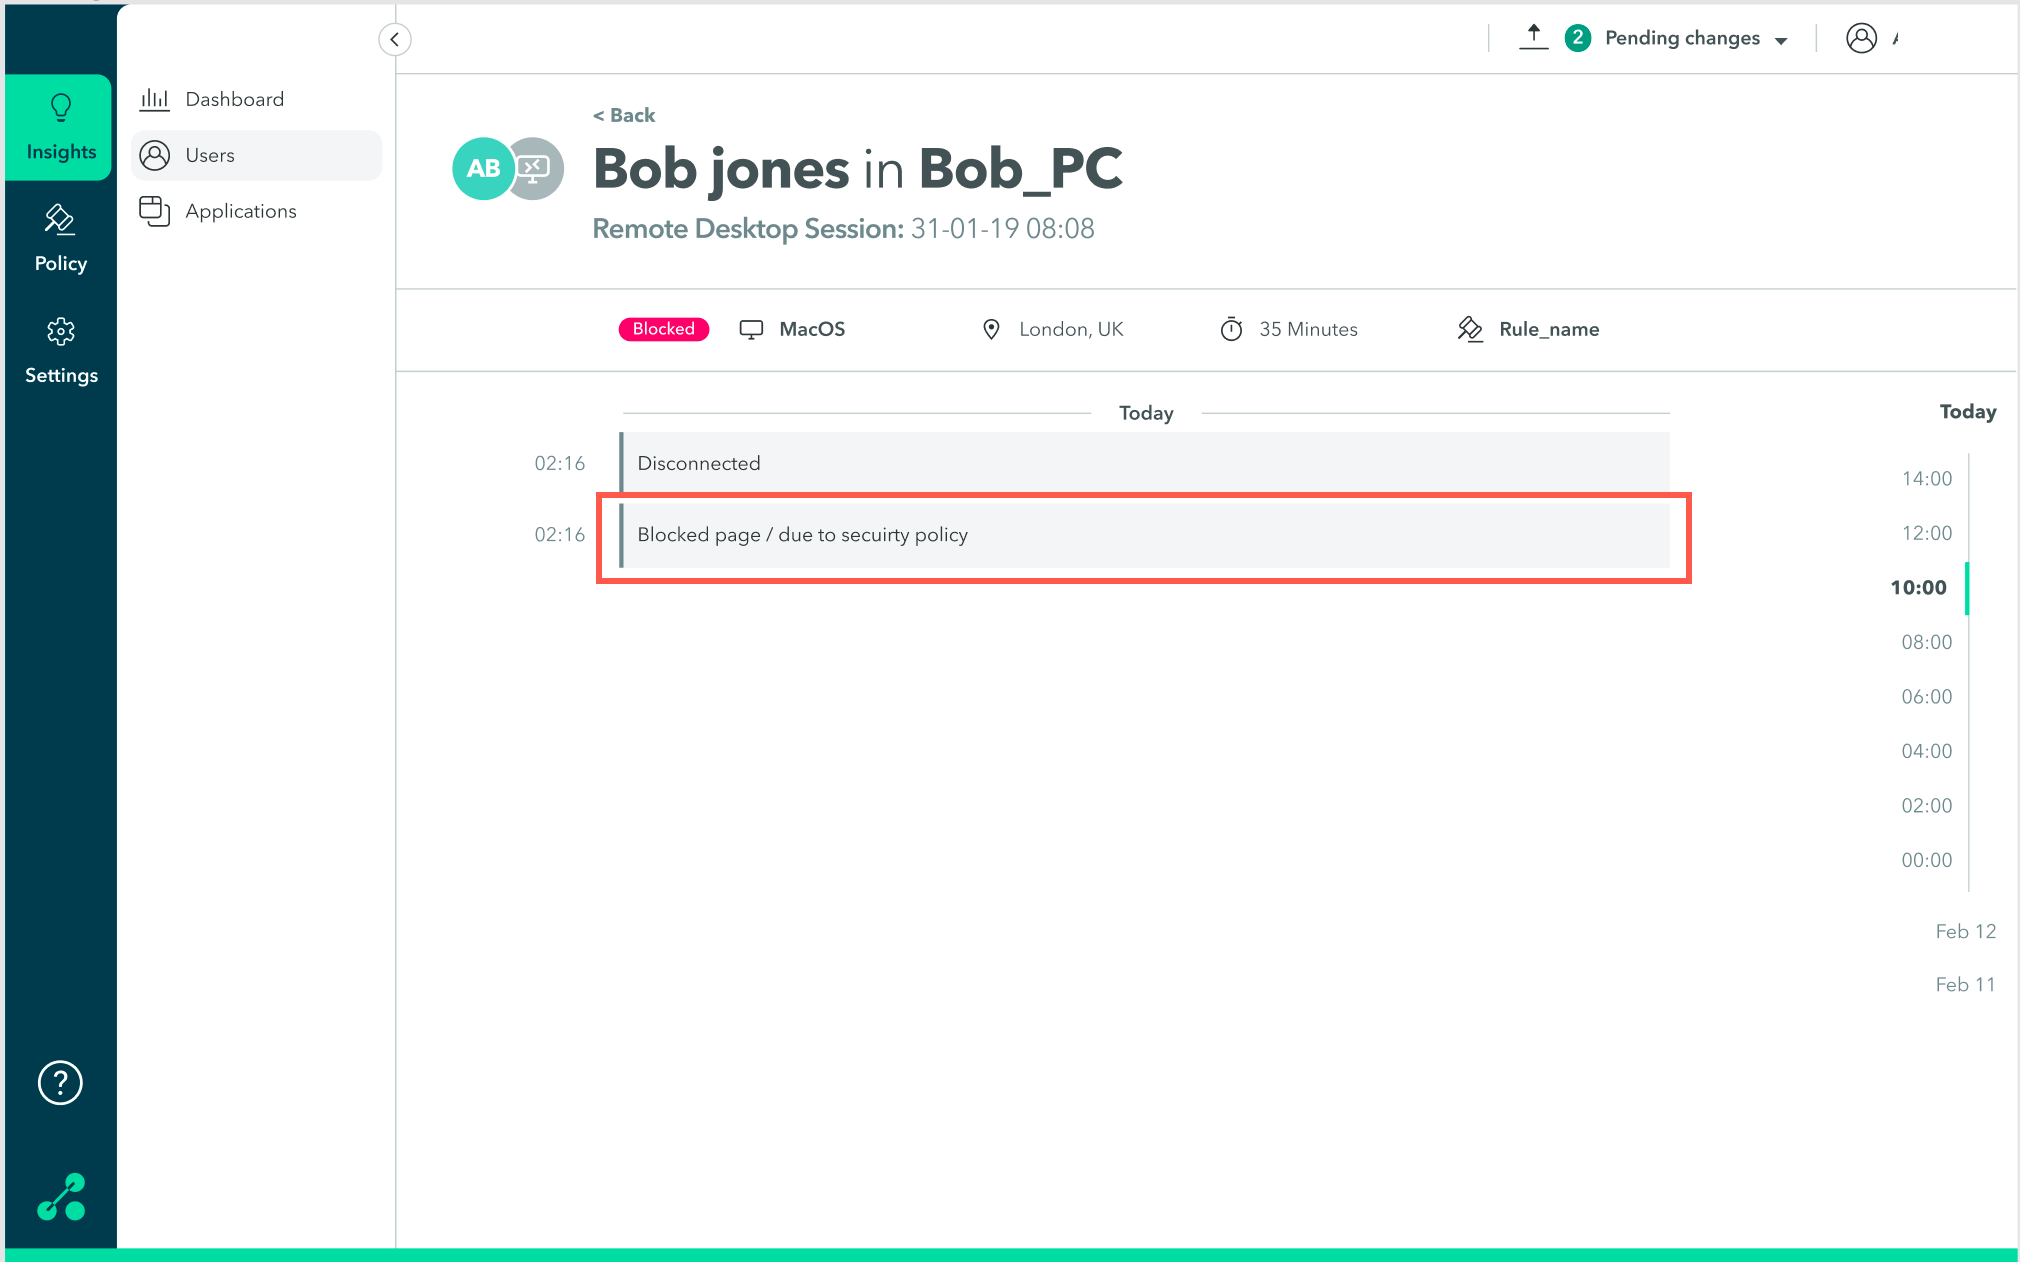Open the Policy gavel section
Viewport: 2020px width, 1262px height.
pos(61,239)
